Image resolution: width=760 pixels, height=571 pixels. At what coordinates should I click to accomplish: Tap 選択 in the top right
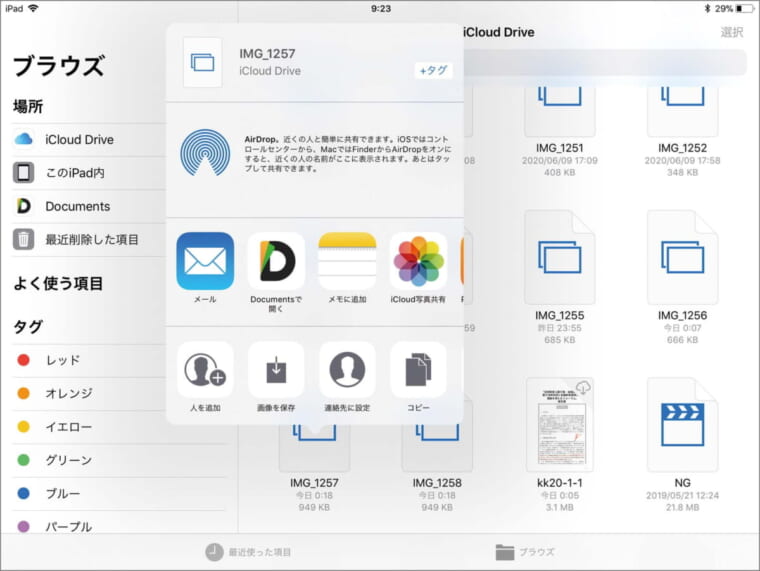click(731, 32)
